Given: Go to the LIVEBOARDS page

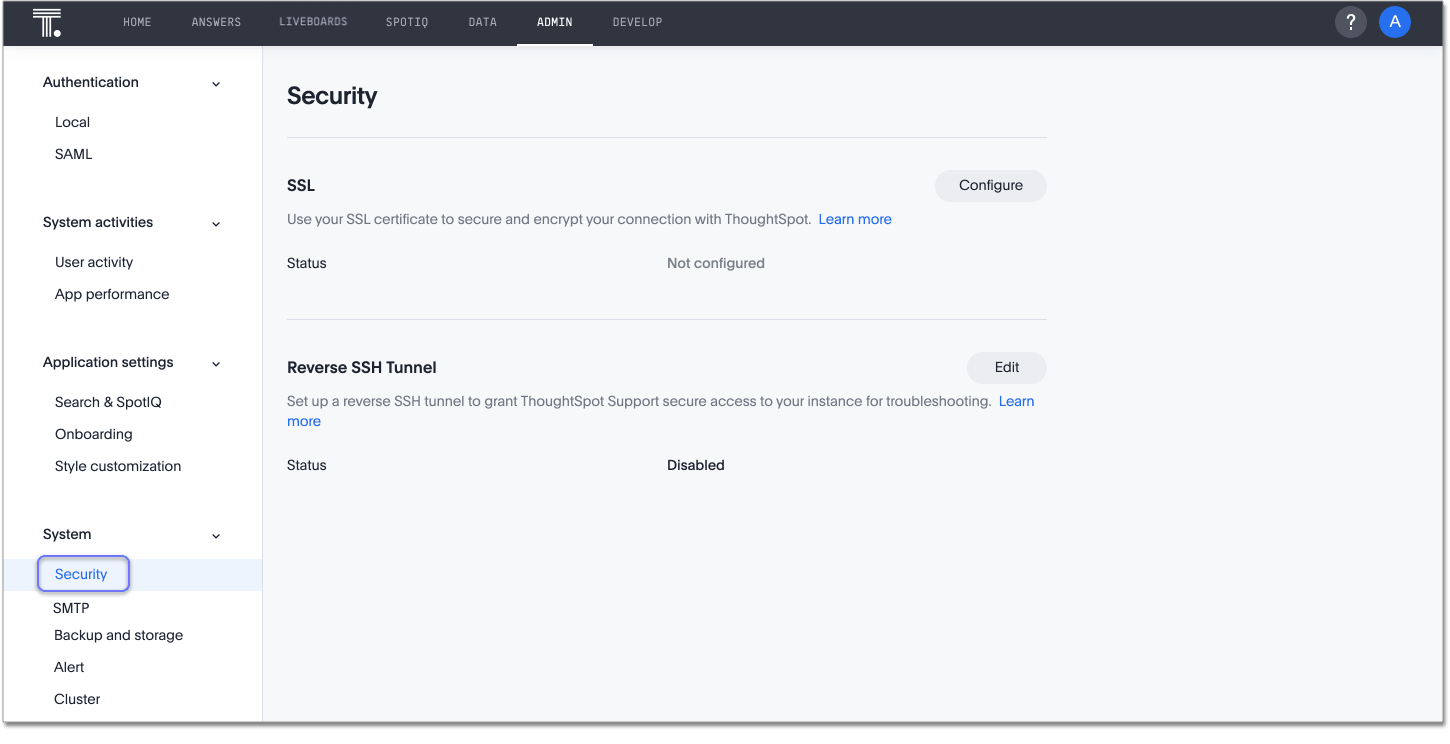Looking at the screenshot, I should click(313, 21).
